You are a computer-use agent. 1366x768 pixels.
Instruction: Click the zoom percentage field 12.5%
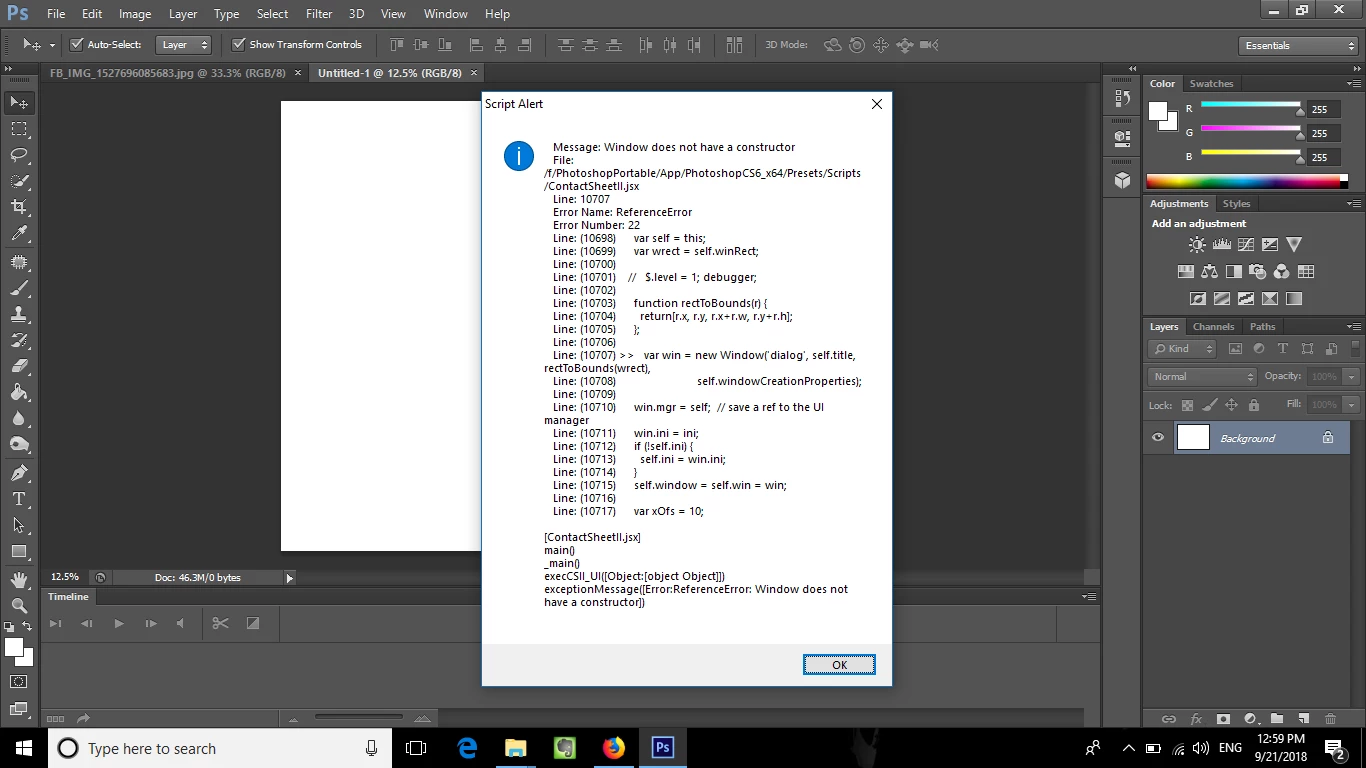pyautogui.click(x=65, y=577)
